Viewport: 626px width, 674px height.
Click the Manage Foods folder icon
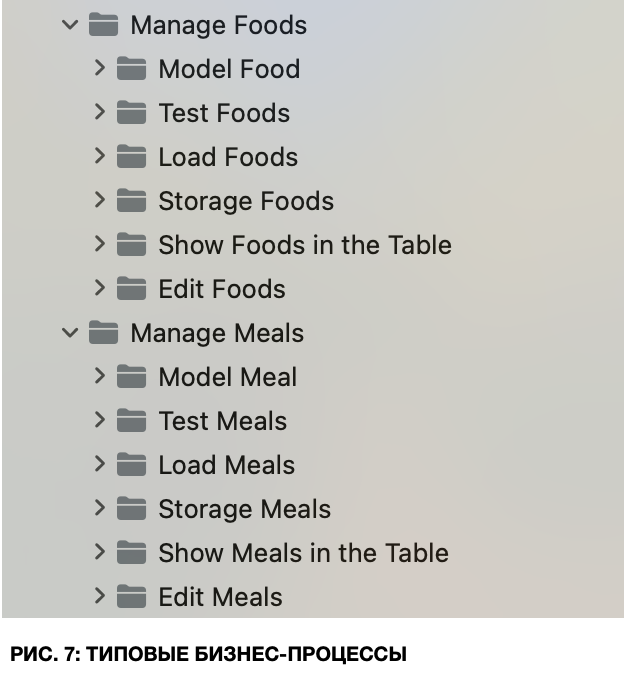click(x=103, y=25)
